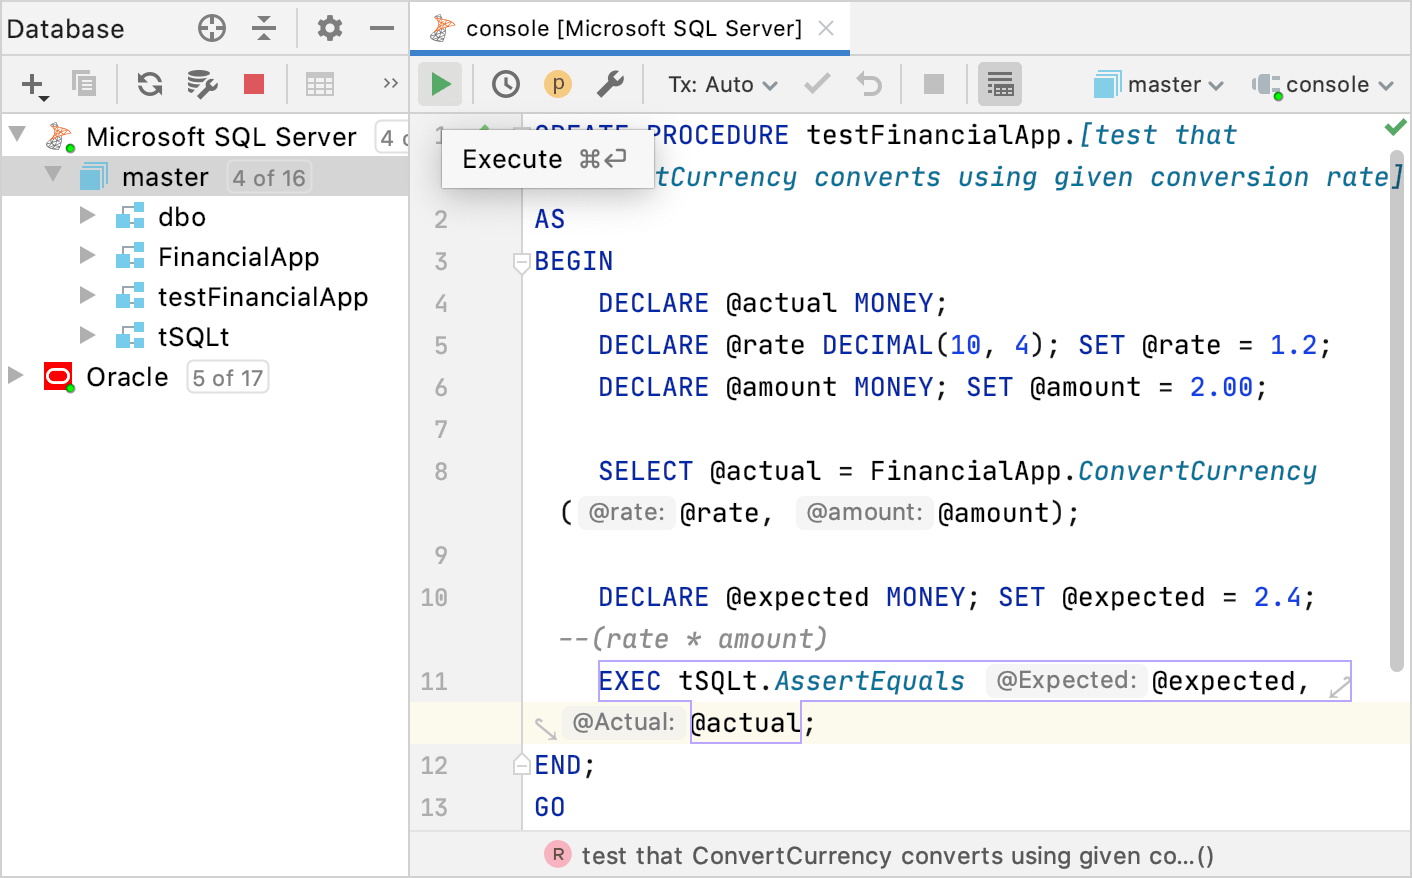Open the Tx: Auto transaction mode dropdown

(x=722, y=84)
